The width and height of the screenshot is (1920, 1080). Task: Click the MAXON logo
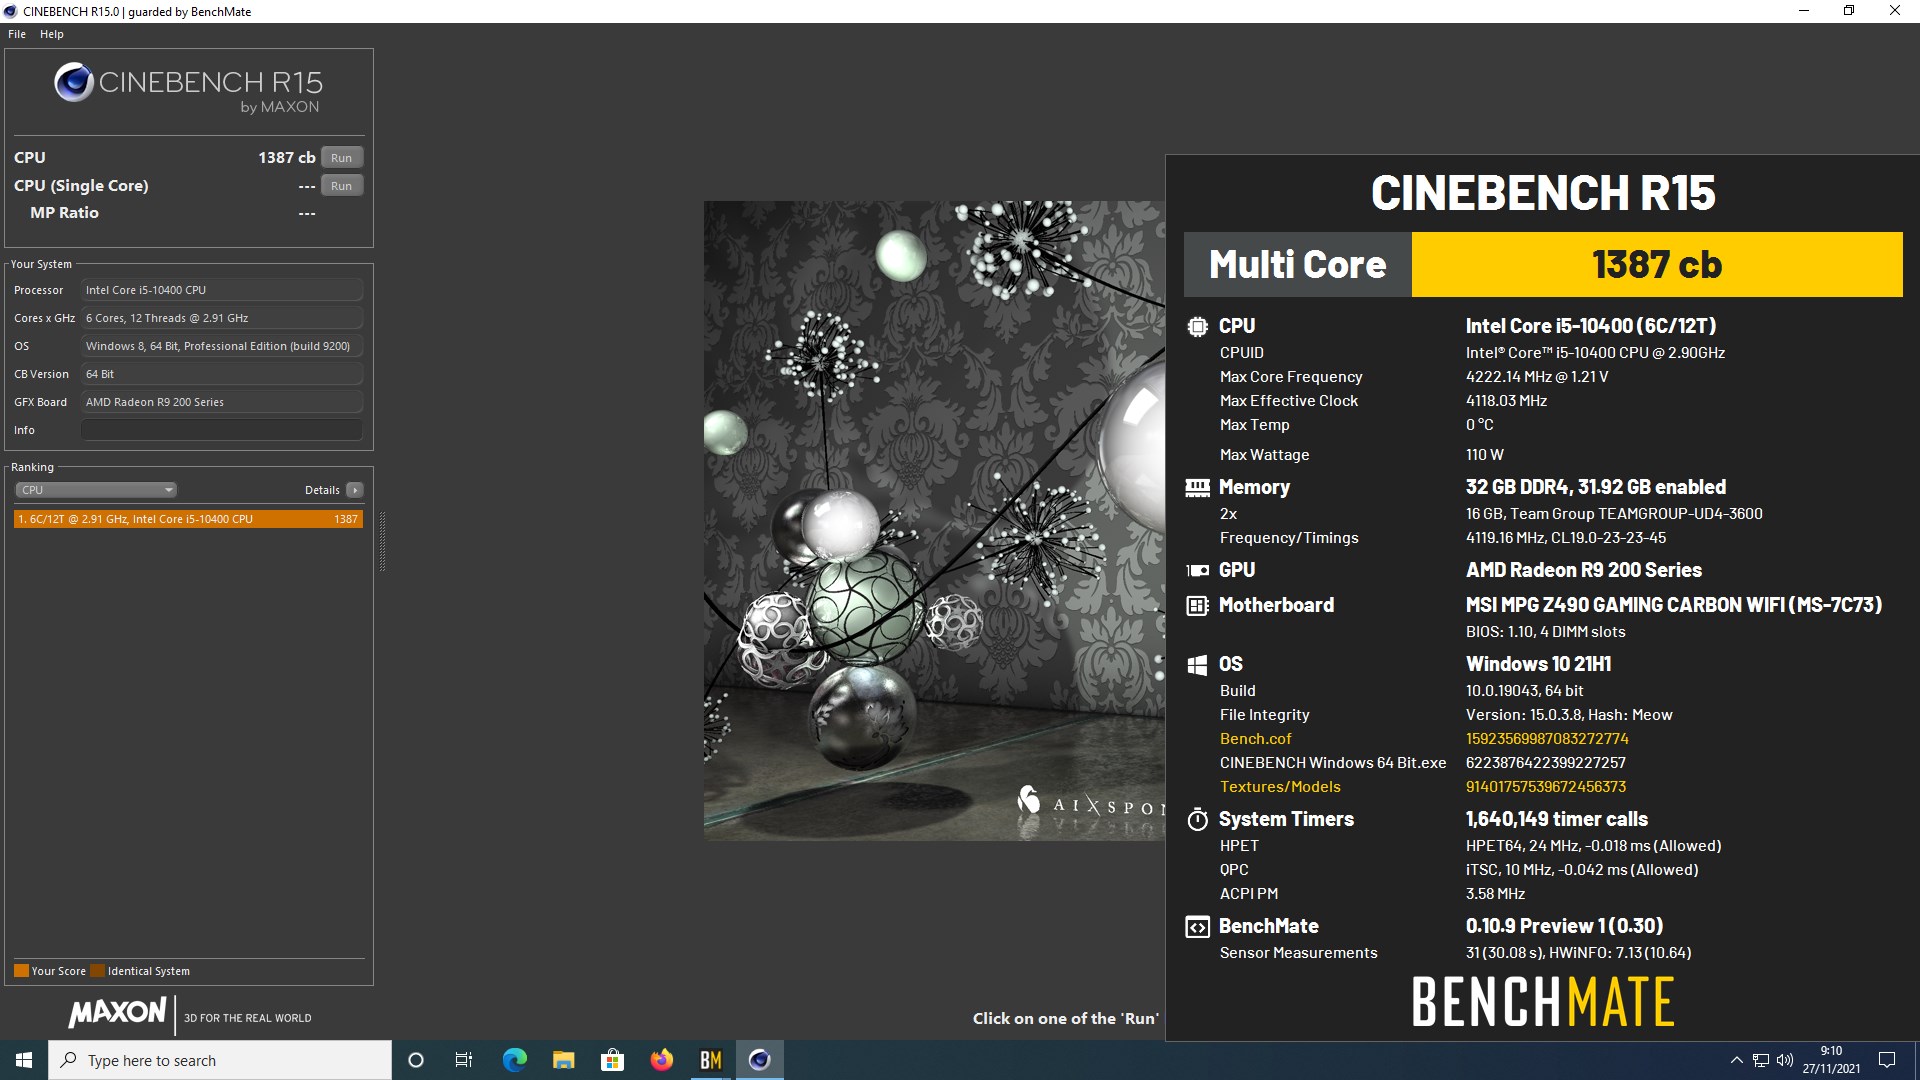click(x=117, y=1012)
